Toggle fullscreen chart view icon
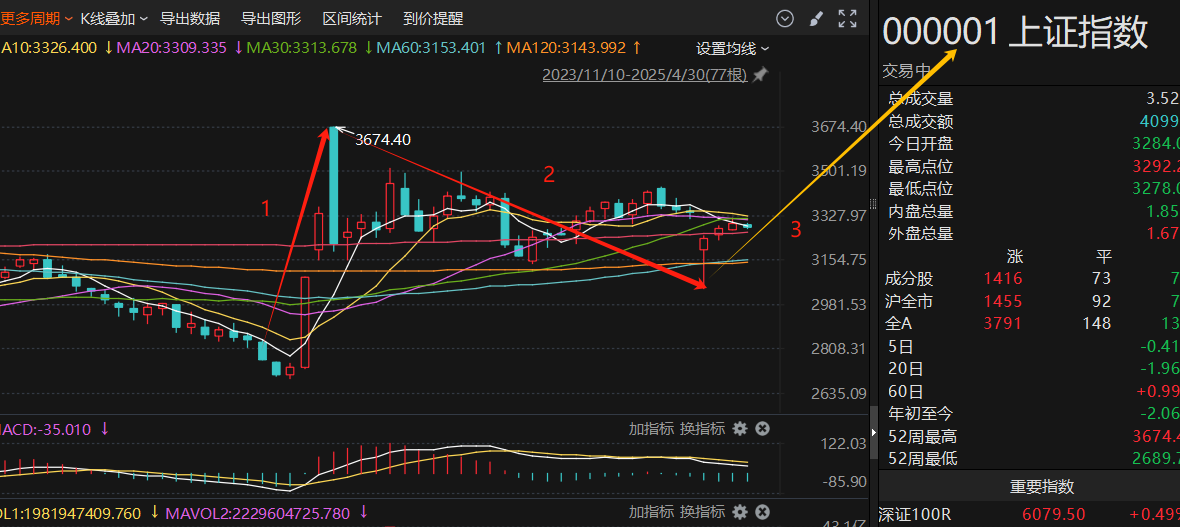 [847, 19]
